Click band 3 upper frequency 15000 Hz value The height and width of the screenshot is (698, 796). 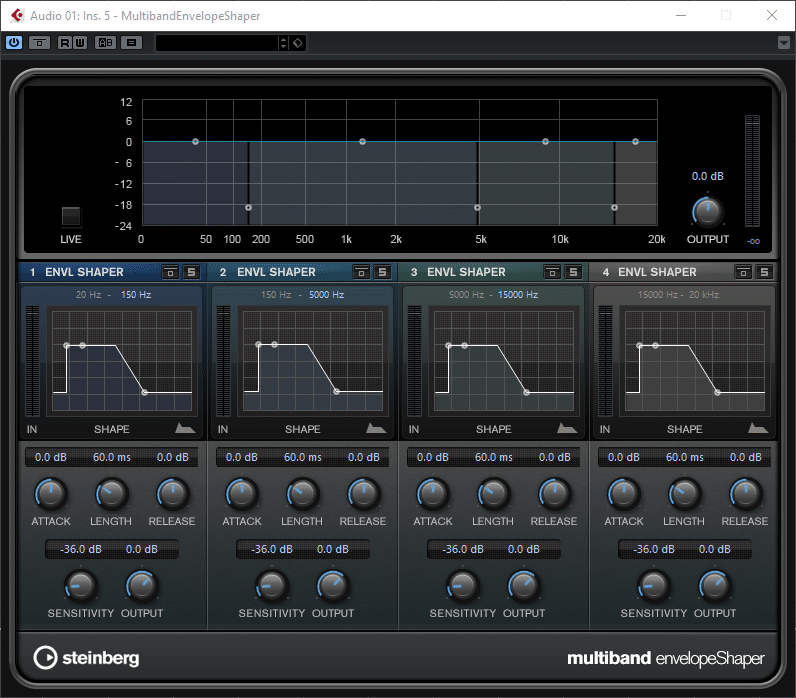pyautogui.click(x=518, y=294)
